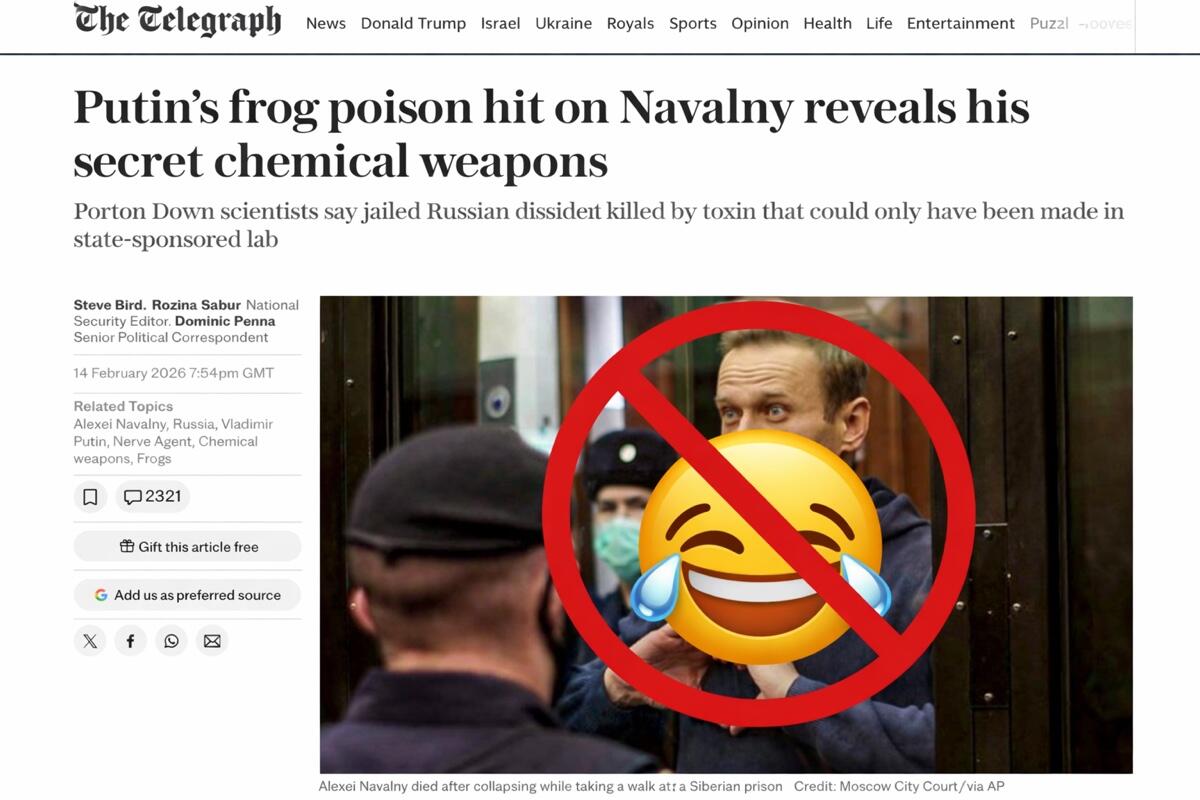Click Add us as preferred source

(x=187, y=595)
